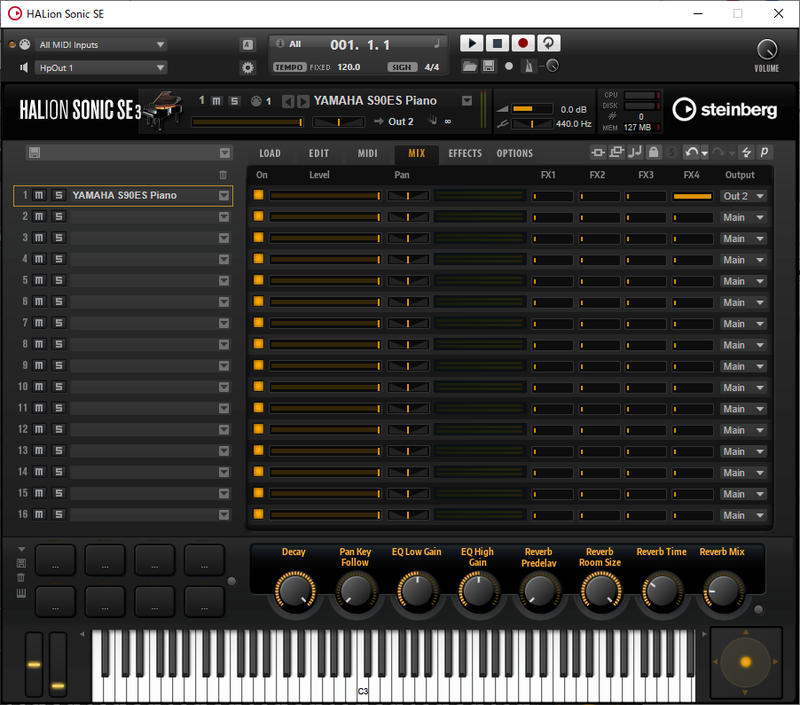Open the HpOut 1 output dropdown
The height and width of the screenshot is (705, 800).
[101, 67]
